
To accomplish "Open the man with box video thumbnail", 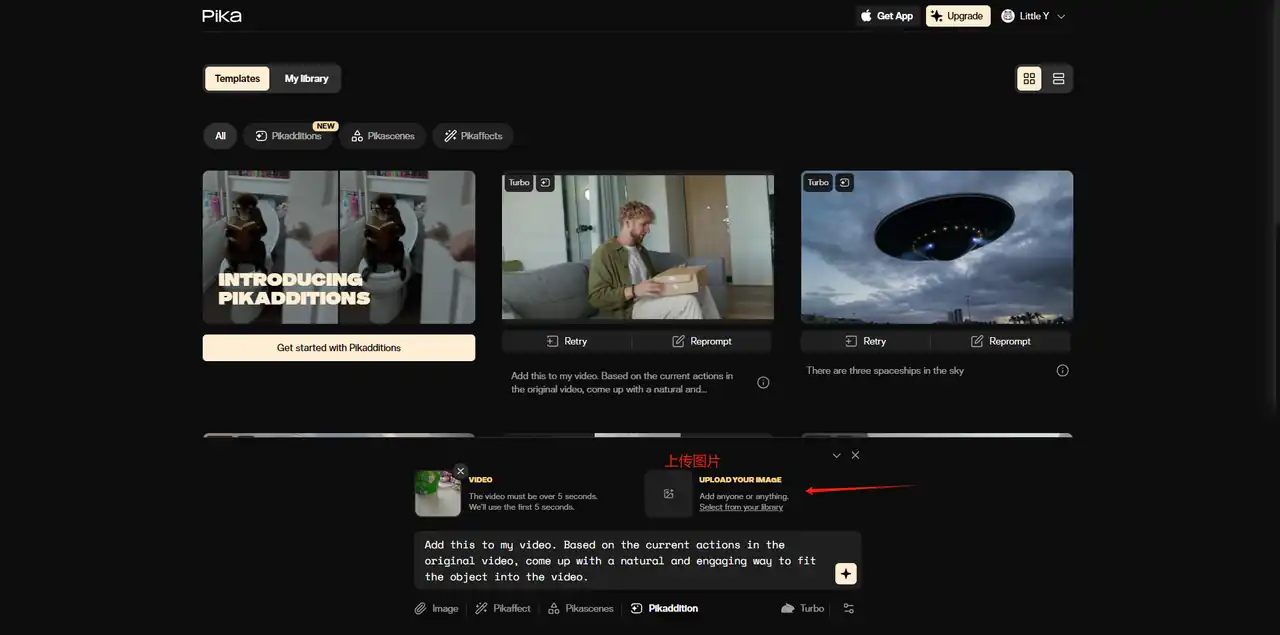I will coord(637,247).
